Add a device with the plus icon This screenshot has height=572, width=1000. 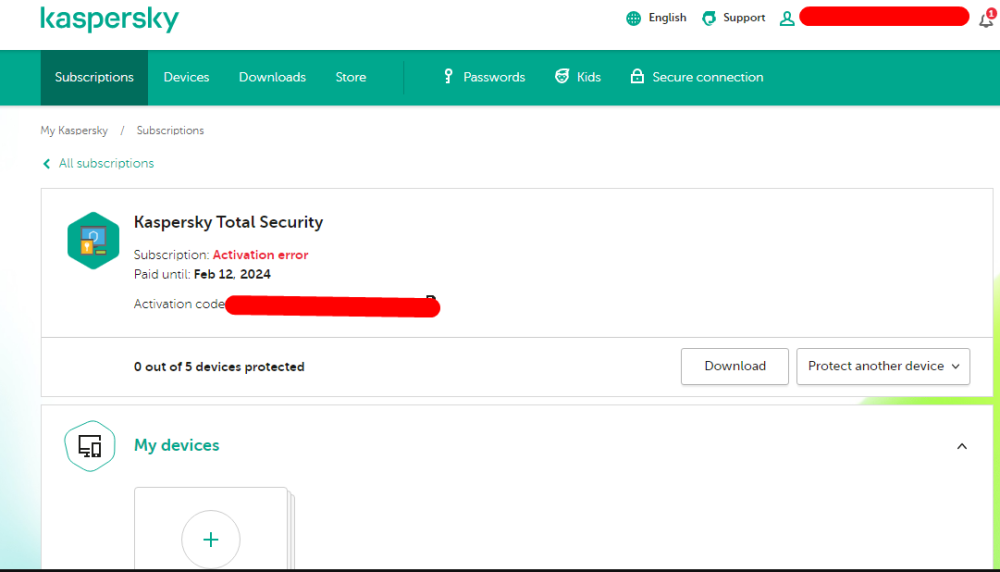(x=210, y=539)
